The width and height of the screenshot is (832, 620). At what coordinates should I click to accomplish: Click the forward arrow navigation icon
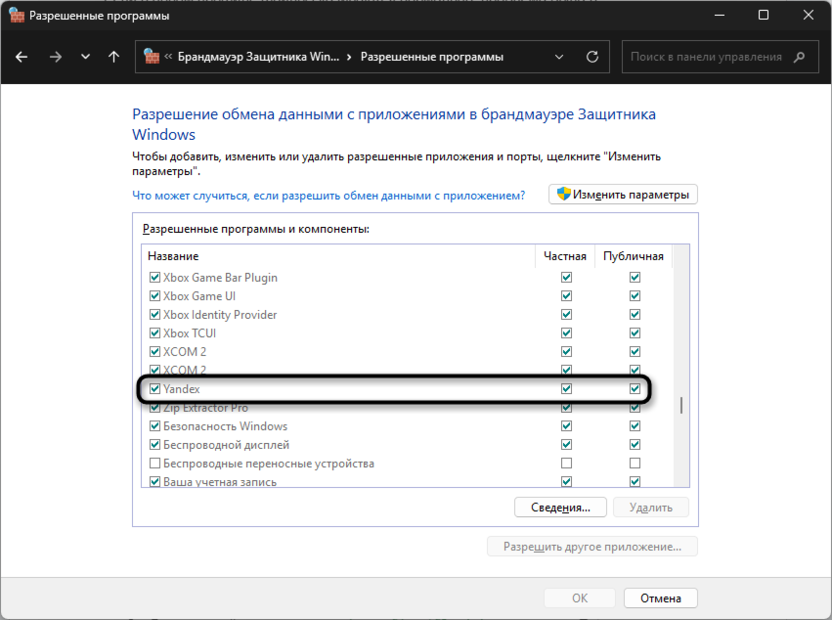(55, 57)
